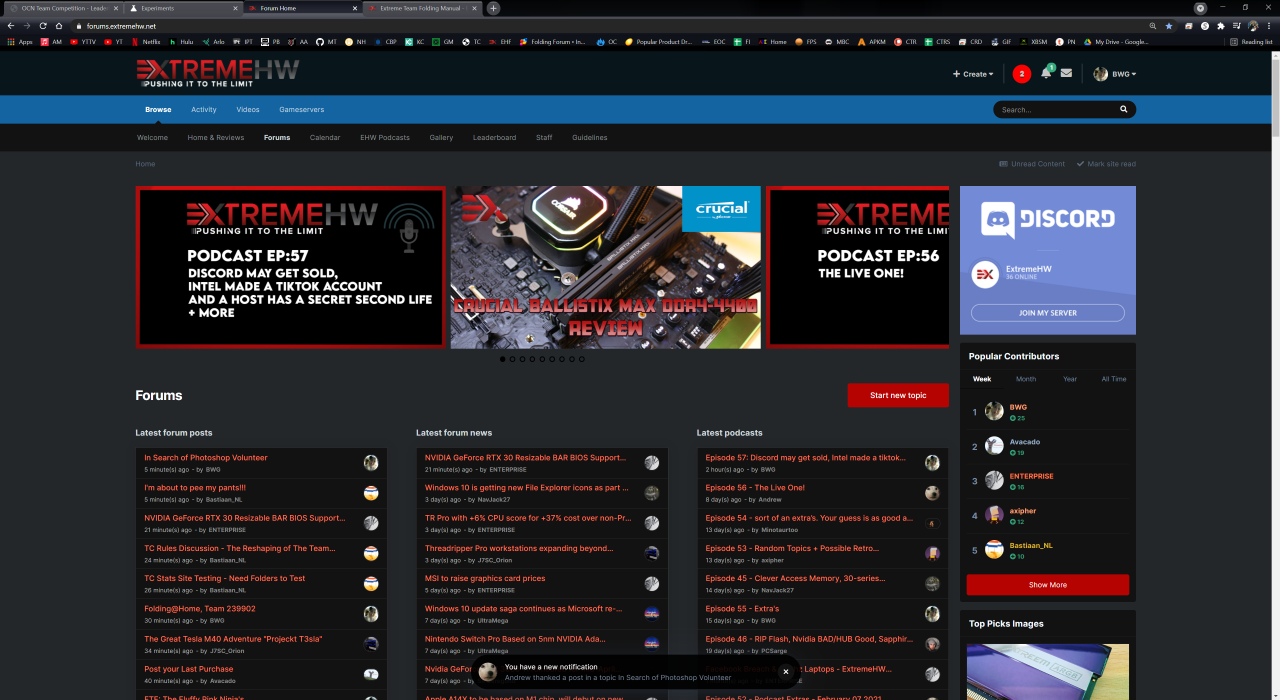1280x700 pixels.
Task: Dismiss the new notification popup
Action: pos(786,672)
